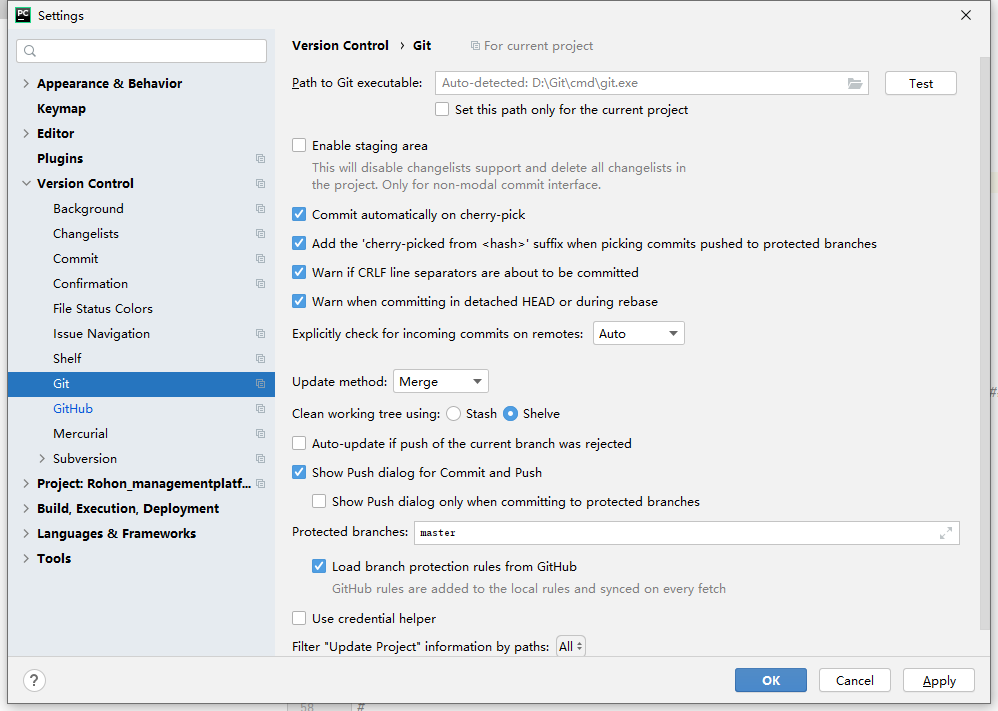Check 'Show Push dialog only when committing to protected branches'
This screenshot has height=711, width=998.
pos(319,502)
